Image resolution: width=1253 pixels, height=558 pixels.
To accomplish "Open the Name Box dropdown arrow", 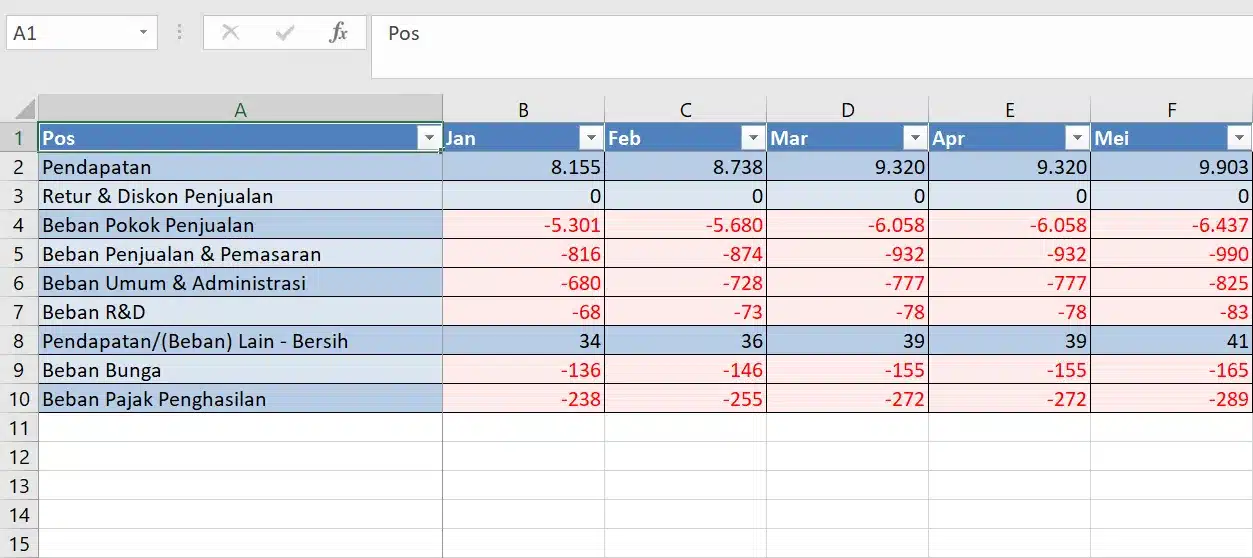I will 143,33.
